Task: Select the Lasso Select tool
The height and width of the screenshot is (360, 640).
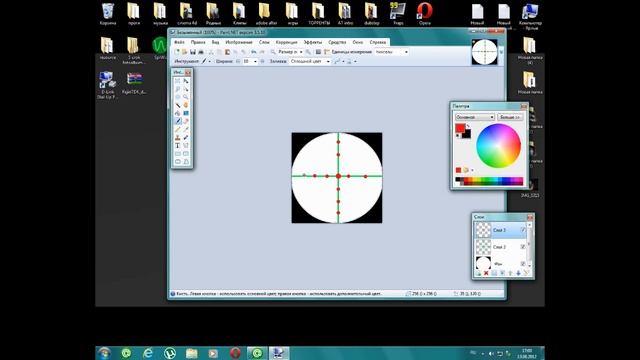Action: tap(178, 89)
